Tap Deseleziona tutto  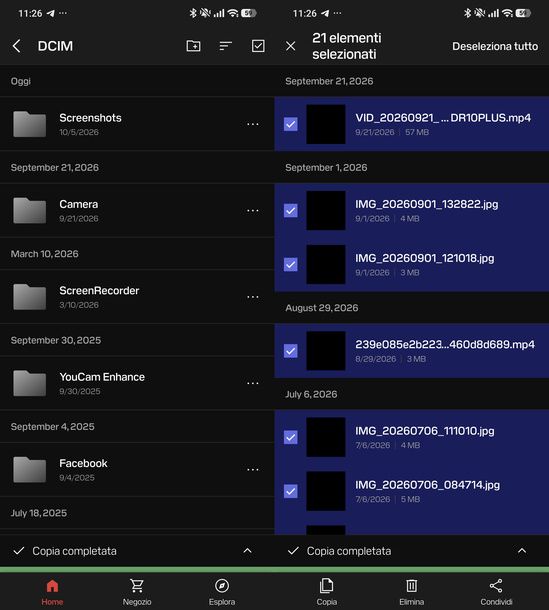click(x=495, y=46)
